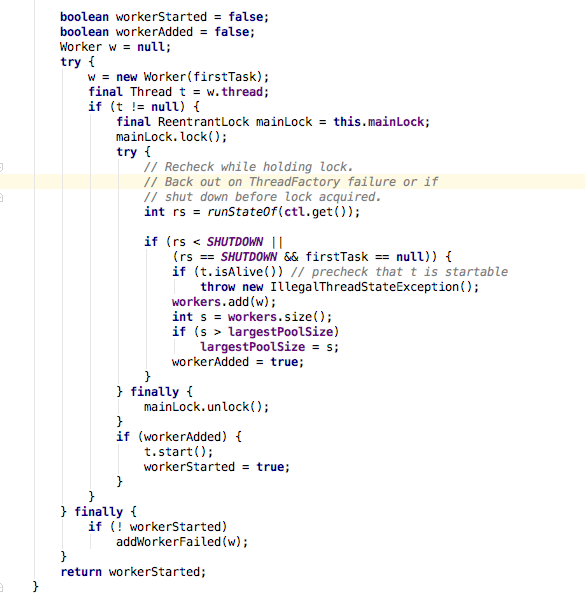Click the line 'if (rs < SHUTDOWN ||'
The height and width of the screenshot is (603, 585).
pos(213,242)
